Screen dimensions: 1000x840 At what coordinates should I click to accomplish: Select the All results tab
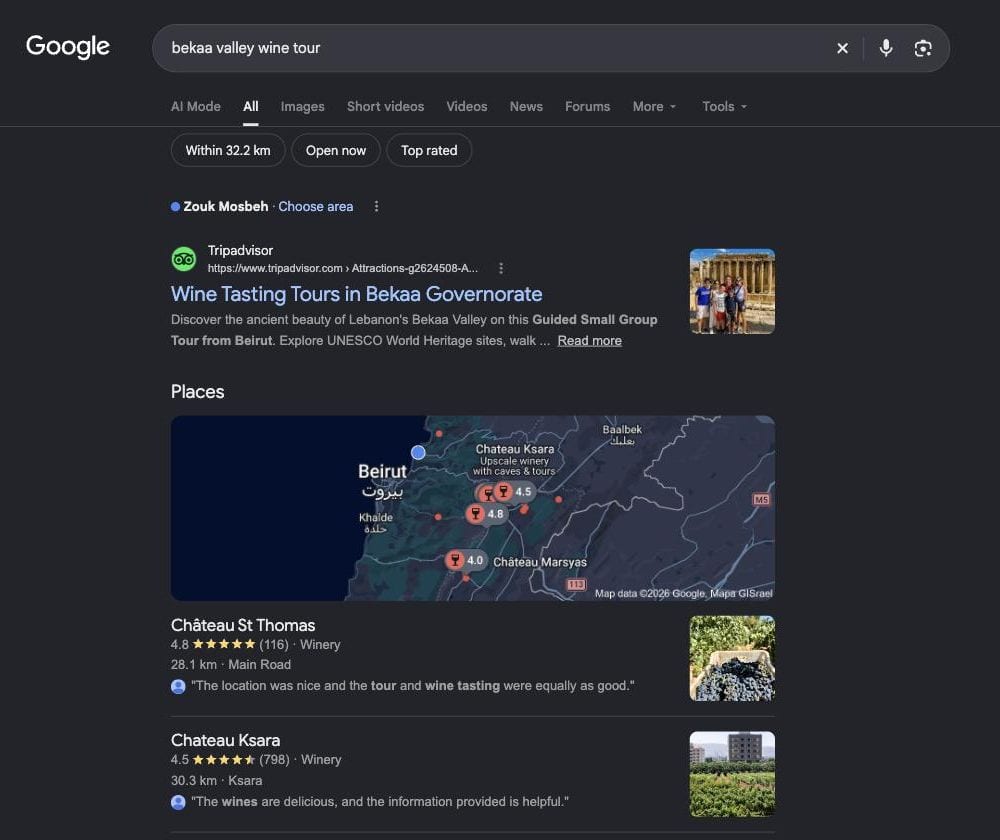[x=251, y=107]
